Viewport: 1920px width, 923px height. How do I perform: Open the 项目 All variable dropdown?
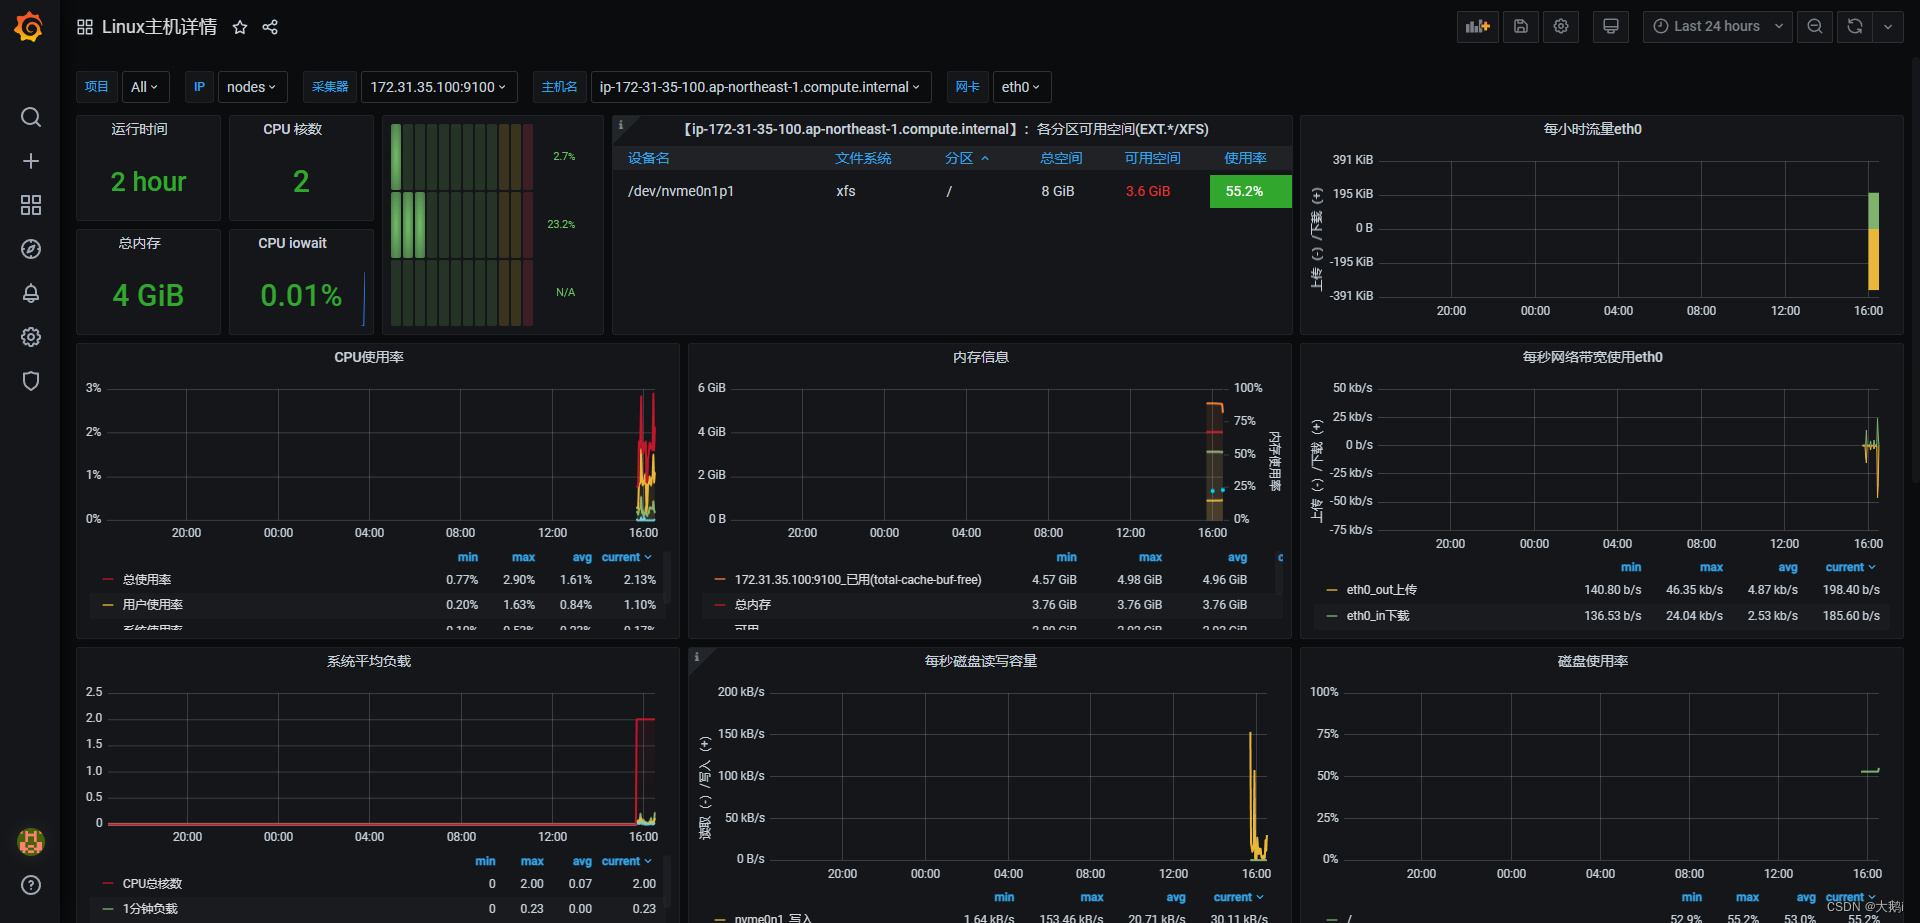point(145,87)
